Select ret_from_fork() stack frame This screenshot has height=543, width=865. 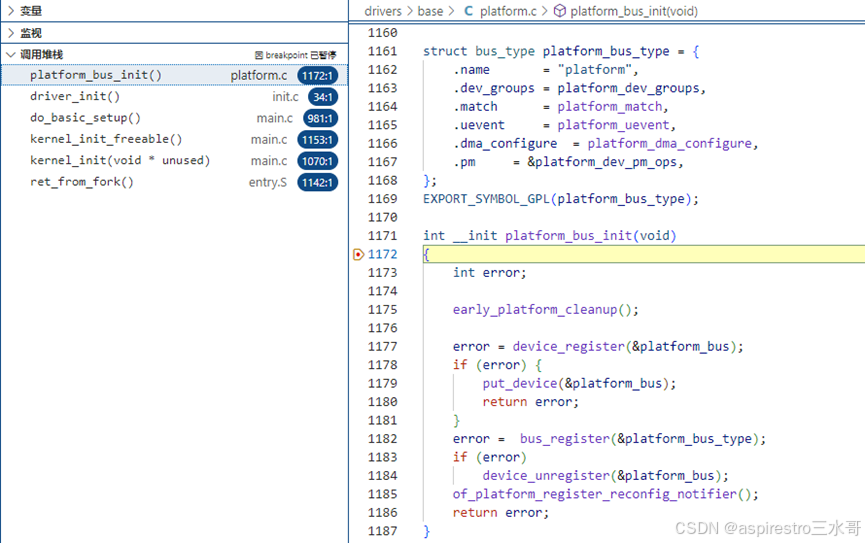click(x=174, y=182)
